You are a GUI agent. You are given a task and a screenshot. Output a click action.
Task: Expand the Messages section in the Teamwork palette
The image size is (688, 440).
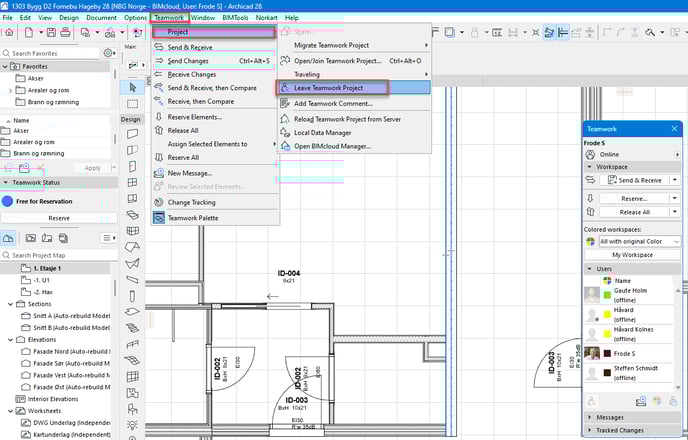click(x=590, y=417)
